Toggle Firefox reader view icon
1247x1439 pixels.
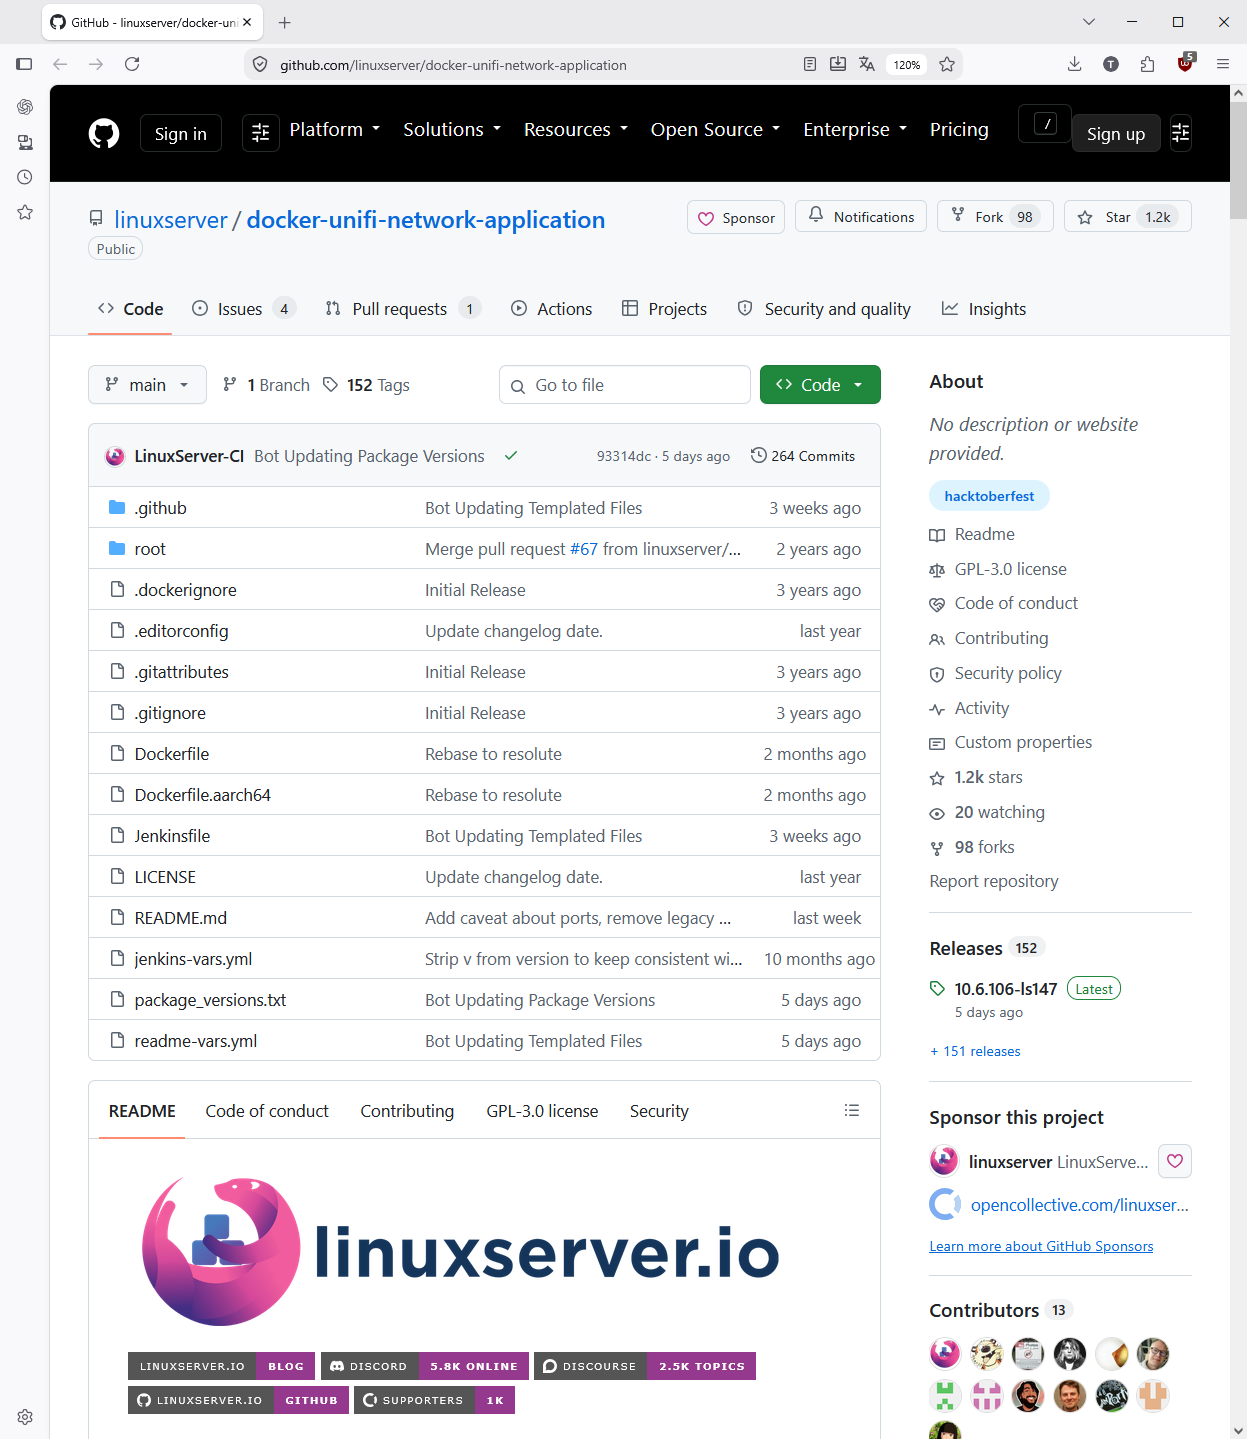(x=810, y=65)
